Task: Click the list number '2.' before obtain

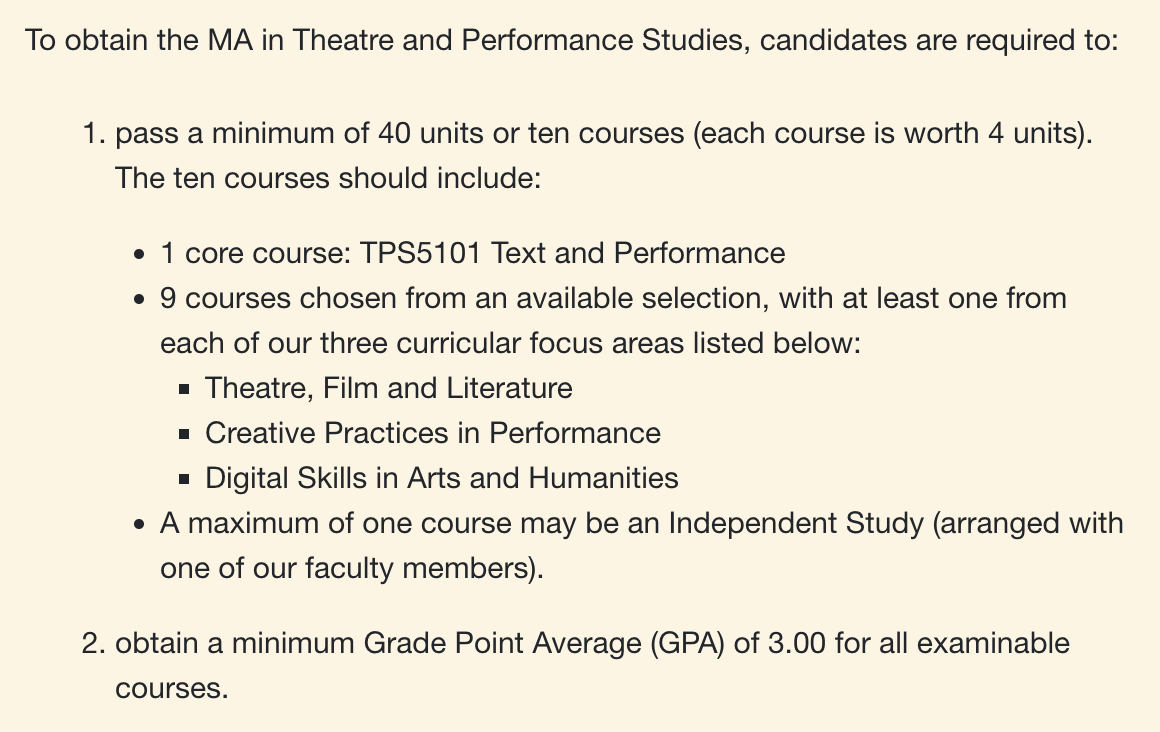Action: pos(94,643)
